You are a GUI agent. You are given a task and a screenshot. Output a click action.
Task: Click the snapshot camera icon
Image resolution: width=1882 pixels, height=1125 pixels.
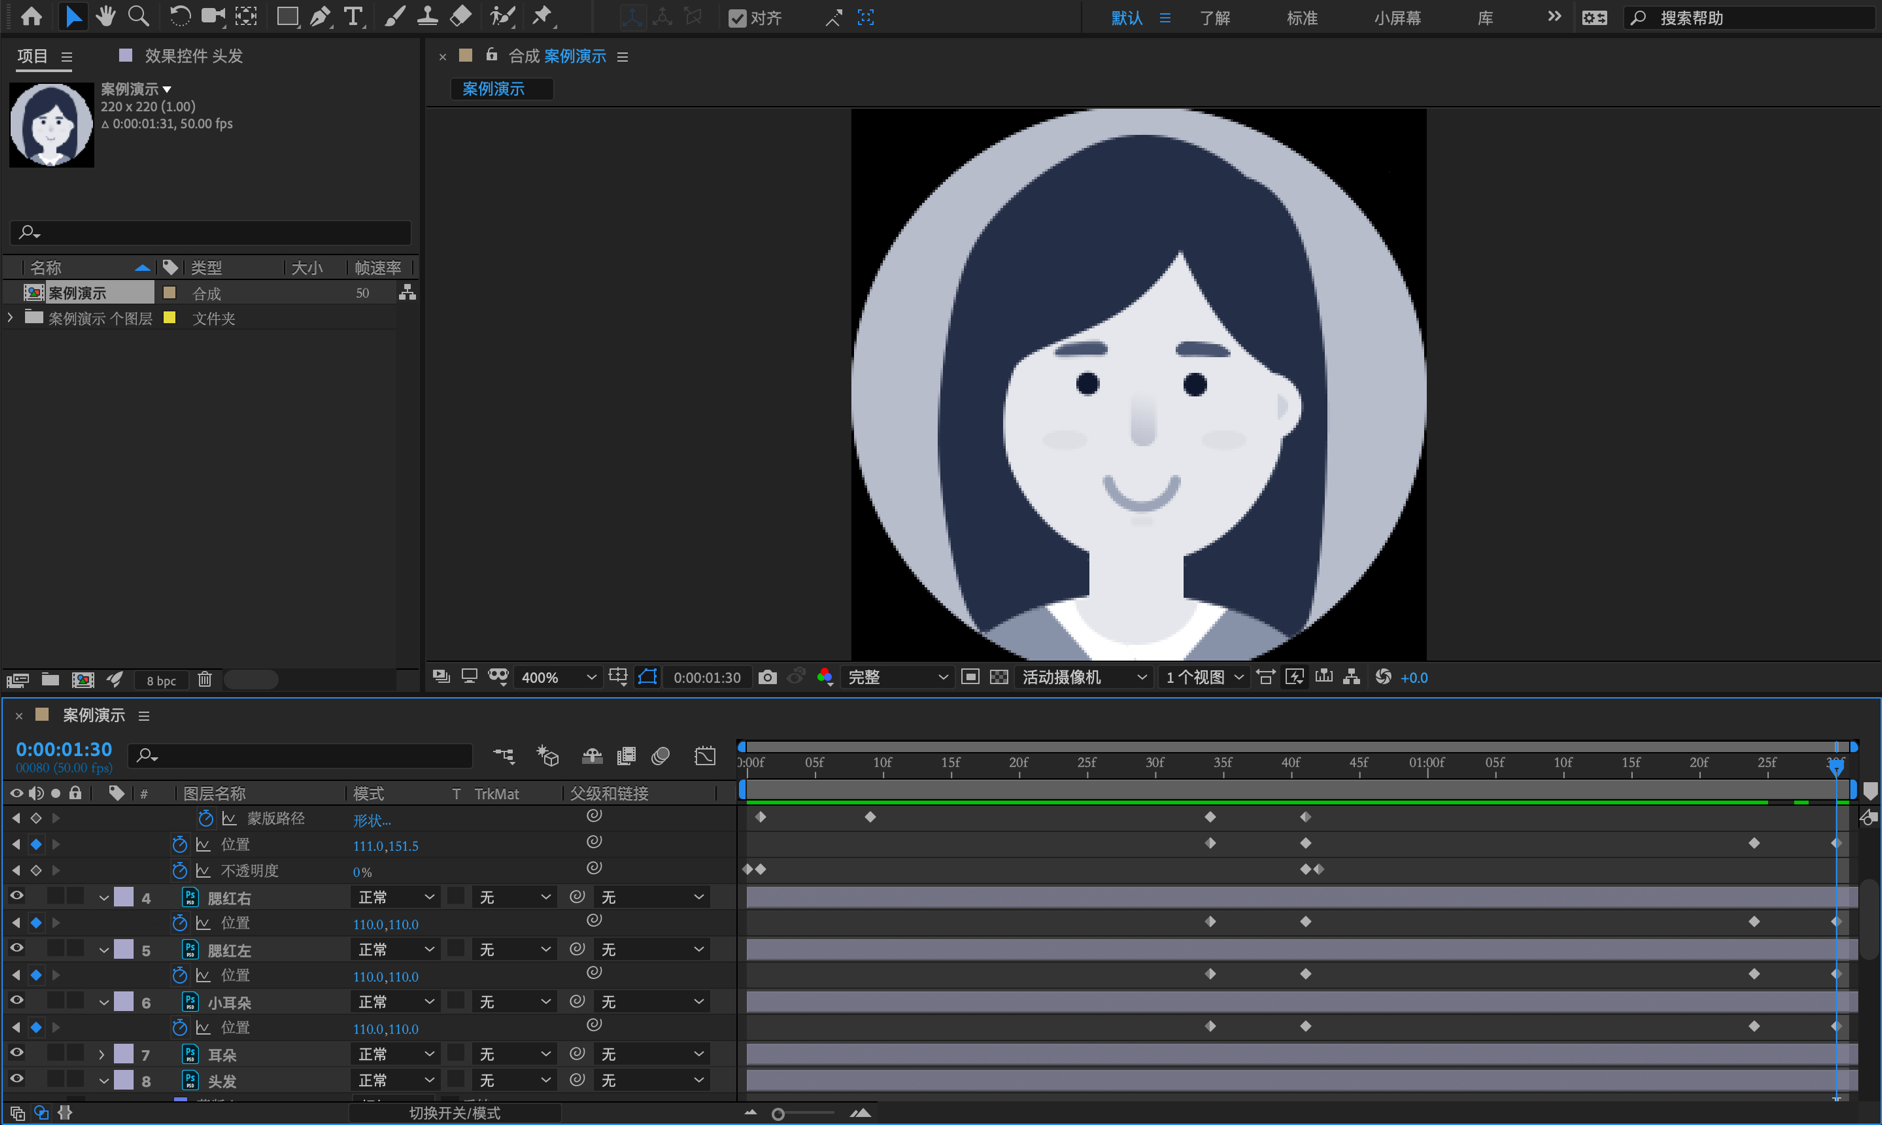click(x=767, y=677)
